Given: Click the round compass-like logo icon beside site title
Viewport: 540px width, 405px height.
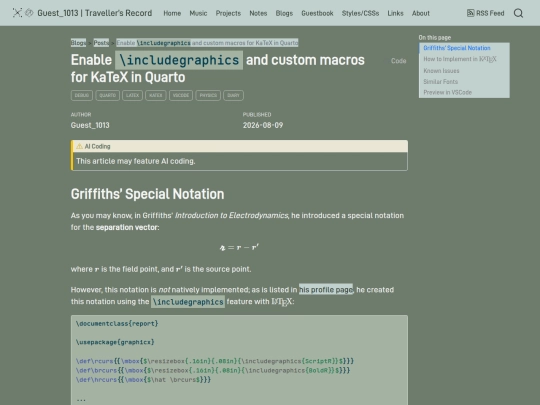Looking at the screenshot, I should 29,13.
